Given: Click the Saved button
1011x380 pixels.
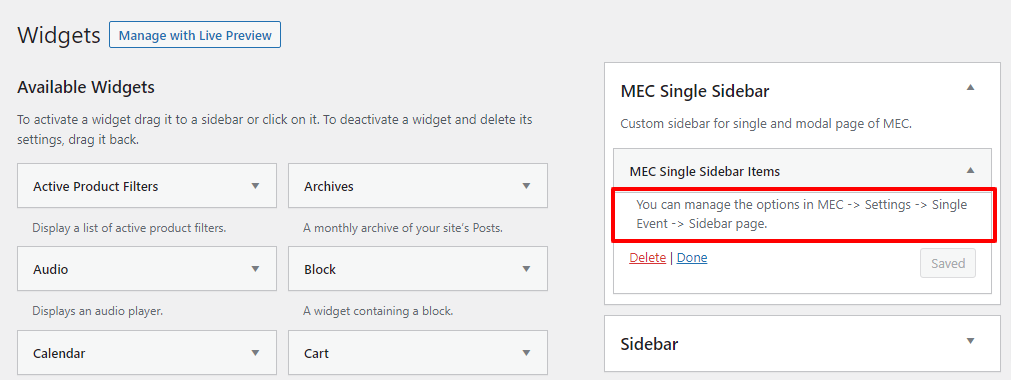Looking at the screenshot, I should coord(948,263).
